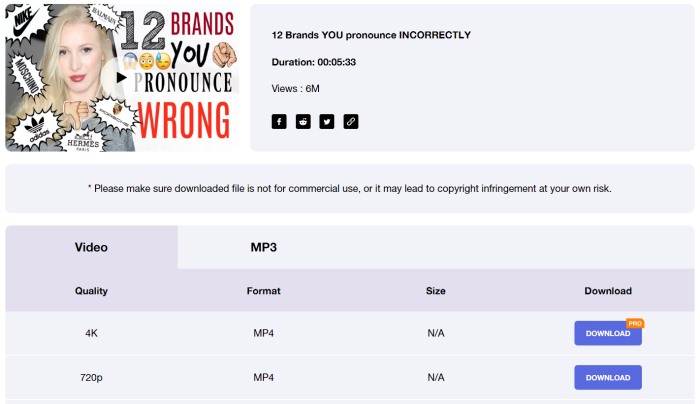
Task: Click the Size column header
Action: (436, 291)
